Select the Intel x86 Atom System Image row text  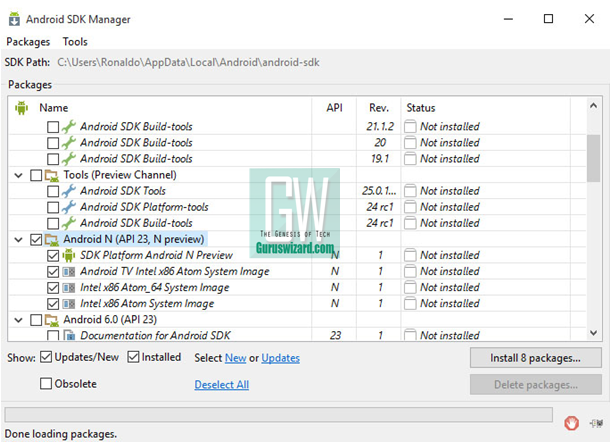coord(147,304)
